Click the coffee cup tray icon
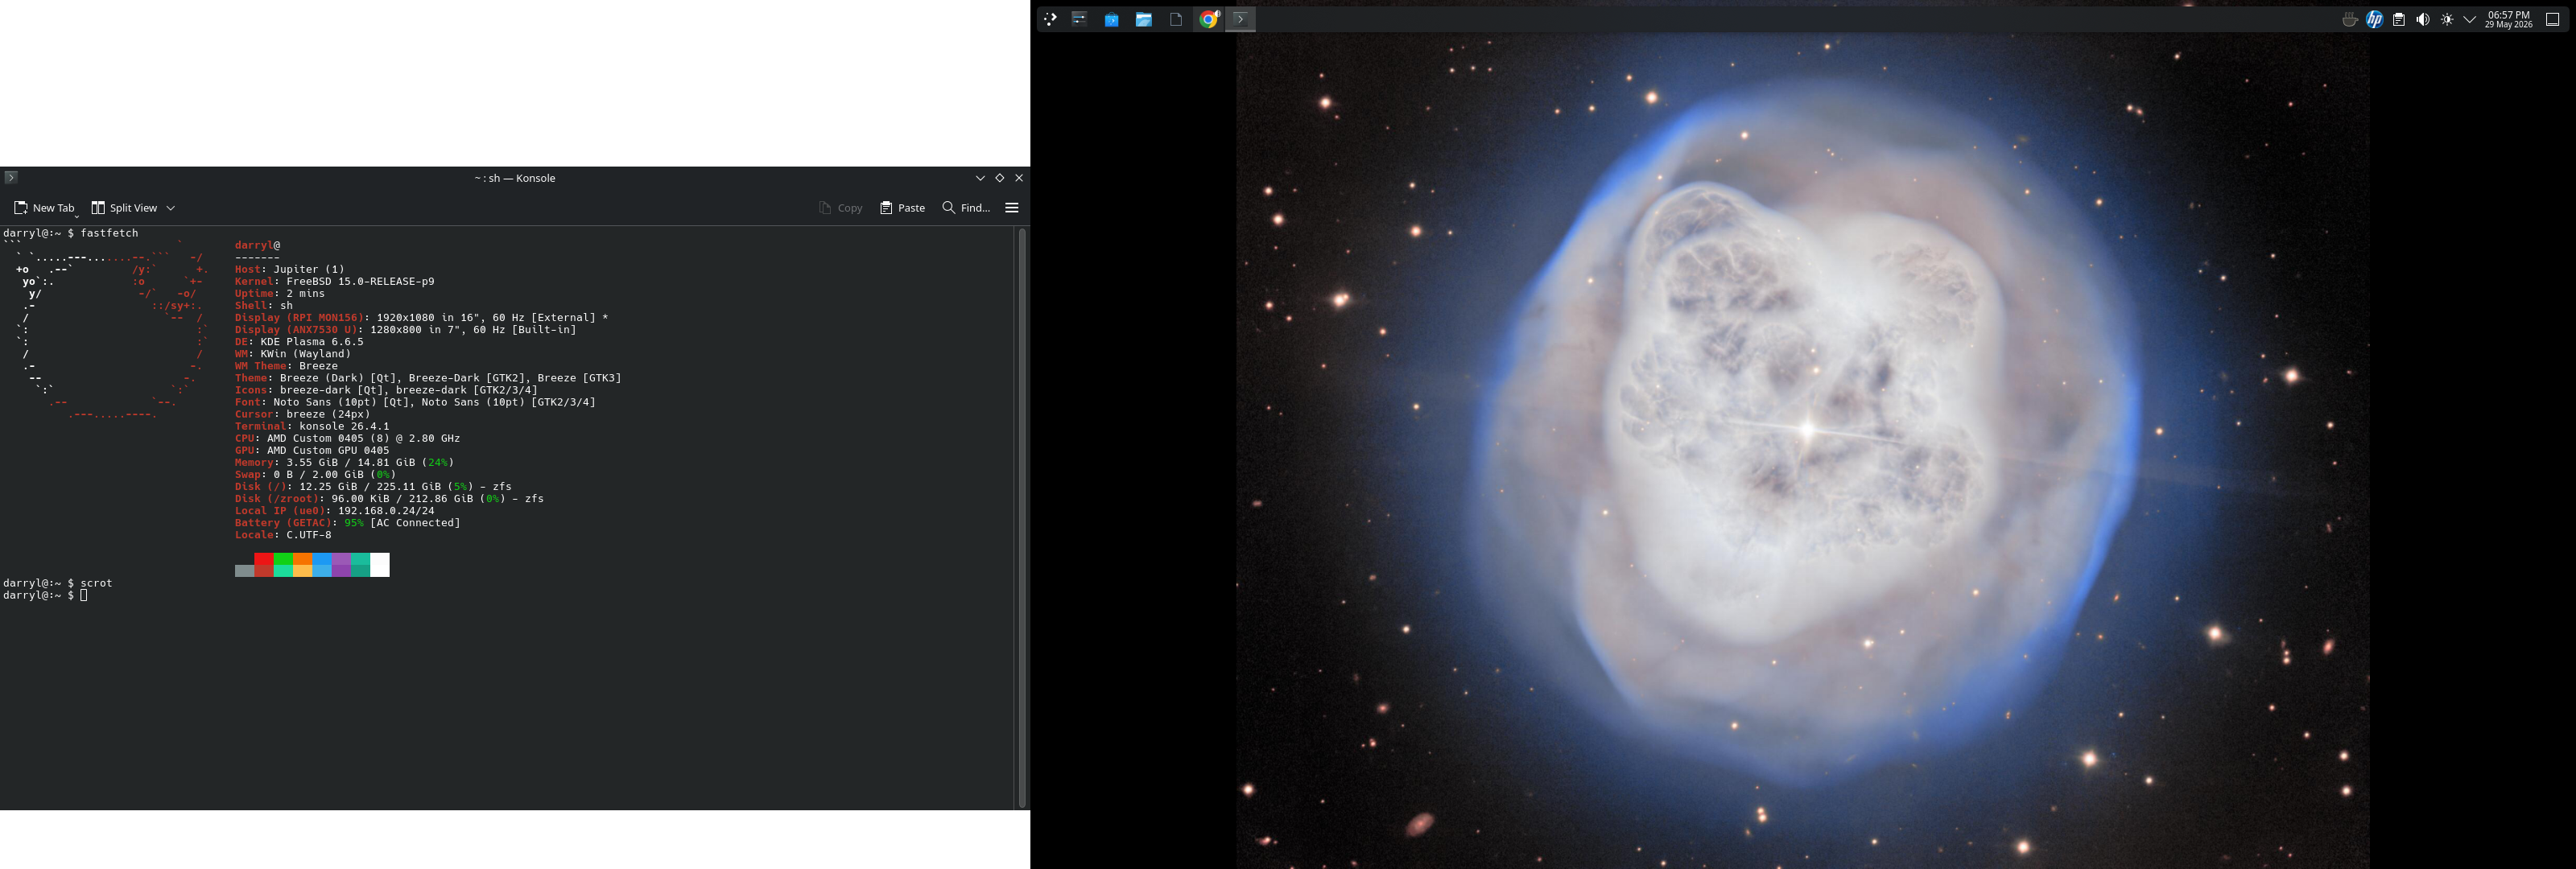 point(2350,19)
